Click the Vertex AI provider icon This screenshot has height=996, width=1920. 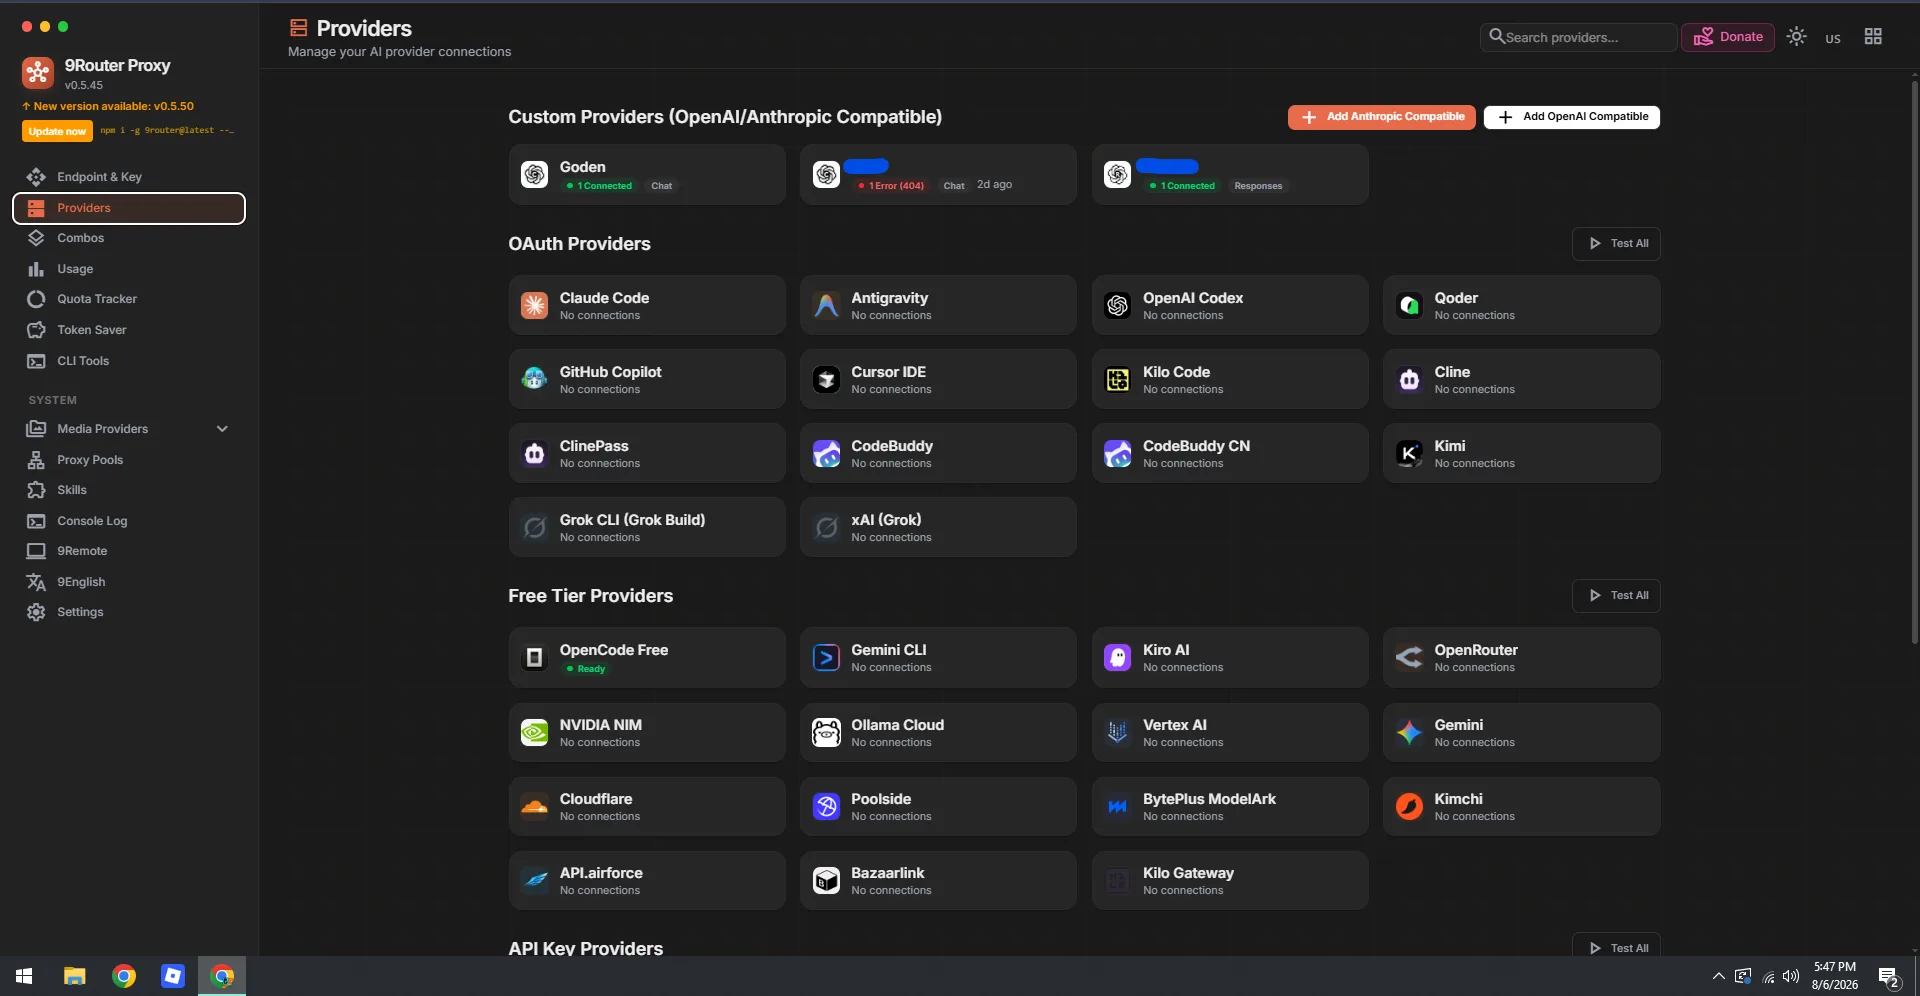tap(1117, 732)
